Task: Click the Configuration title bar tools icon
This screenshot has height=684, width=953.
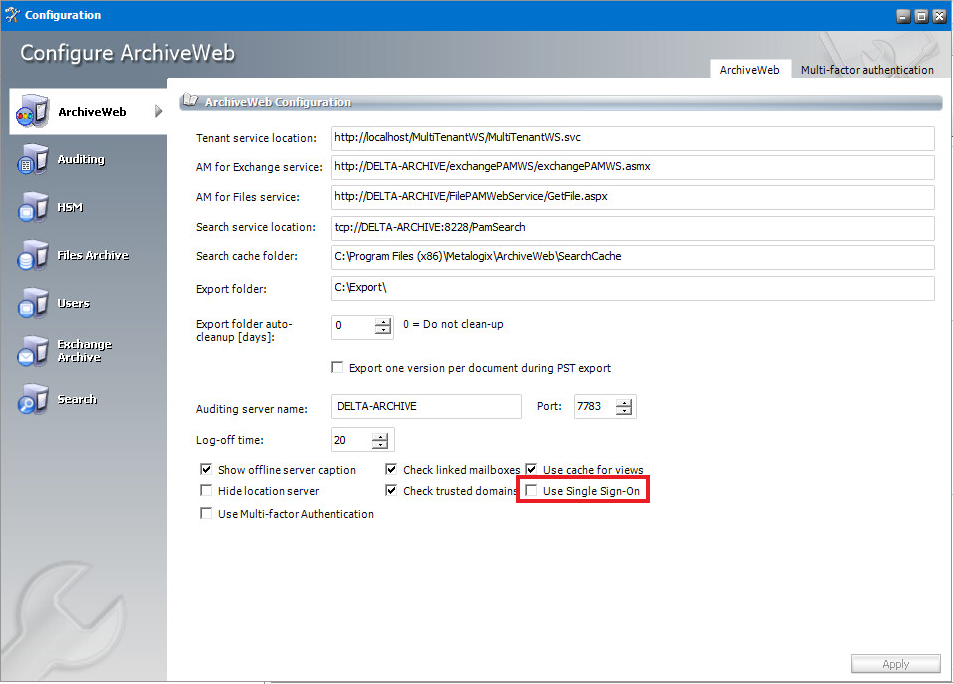Action: [x=12, y=15]
